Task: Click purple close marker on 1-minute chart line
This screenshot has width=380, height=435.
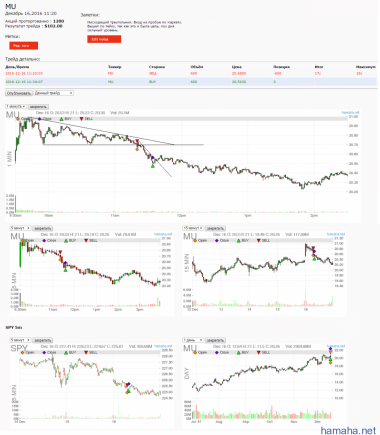Action: (152, 157)
